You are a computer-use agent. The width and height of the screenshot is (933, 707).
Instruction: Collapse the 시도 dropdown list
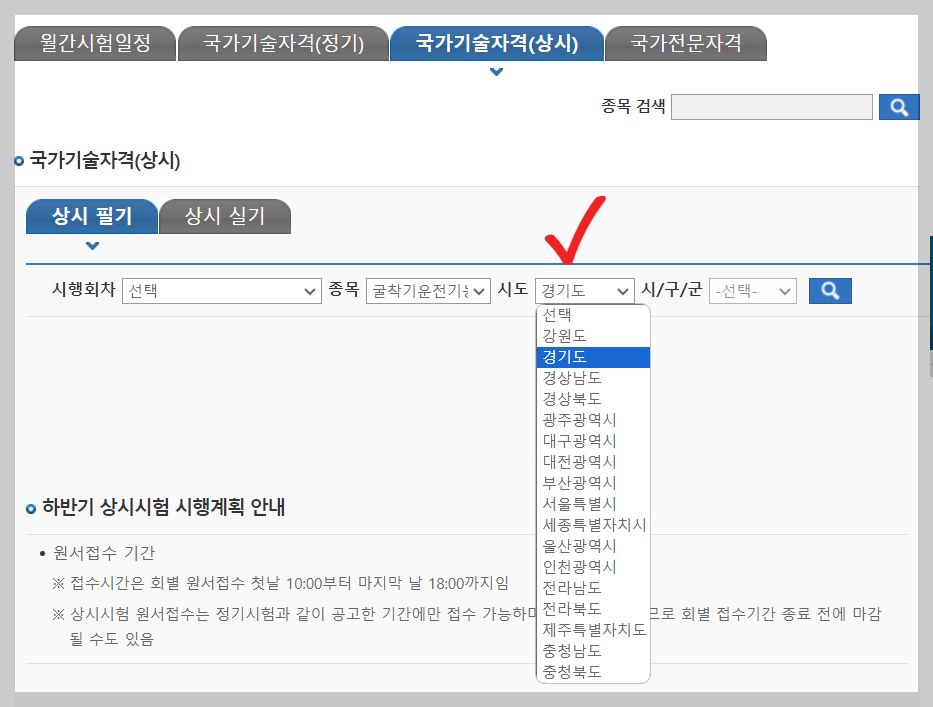[584, 290]
